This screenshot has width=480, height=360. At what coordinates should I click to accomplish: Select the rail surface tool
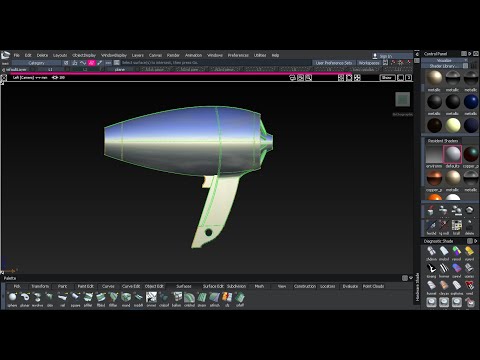click(x=63, y=297)
